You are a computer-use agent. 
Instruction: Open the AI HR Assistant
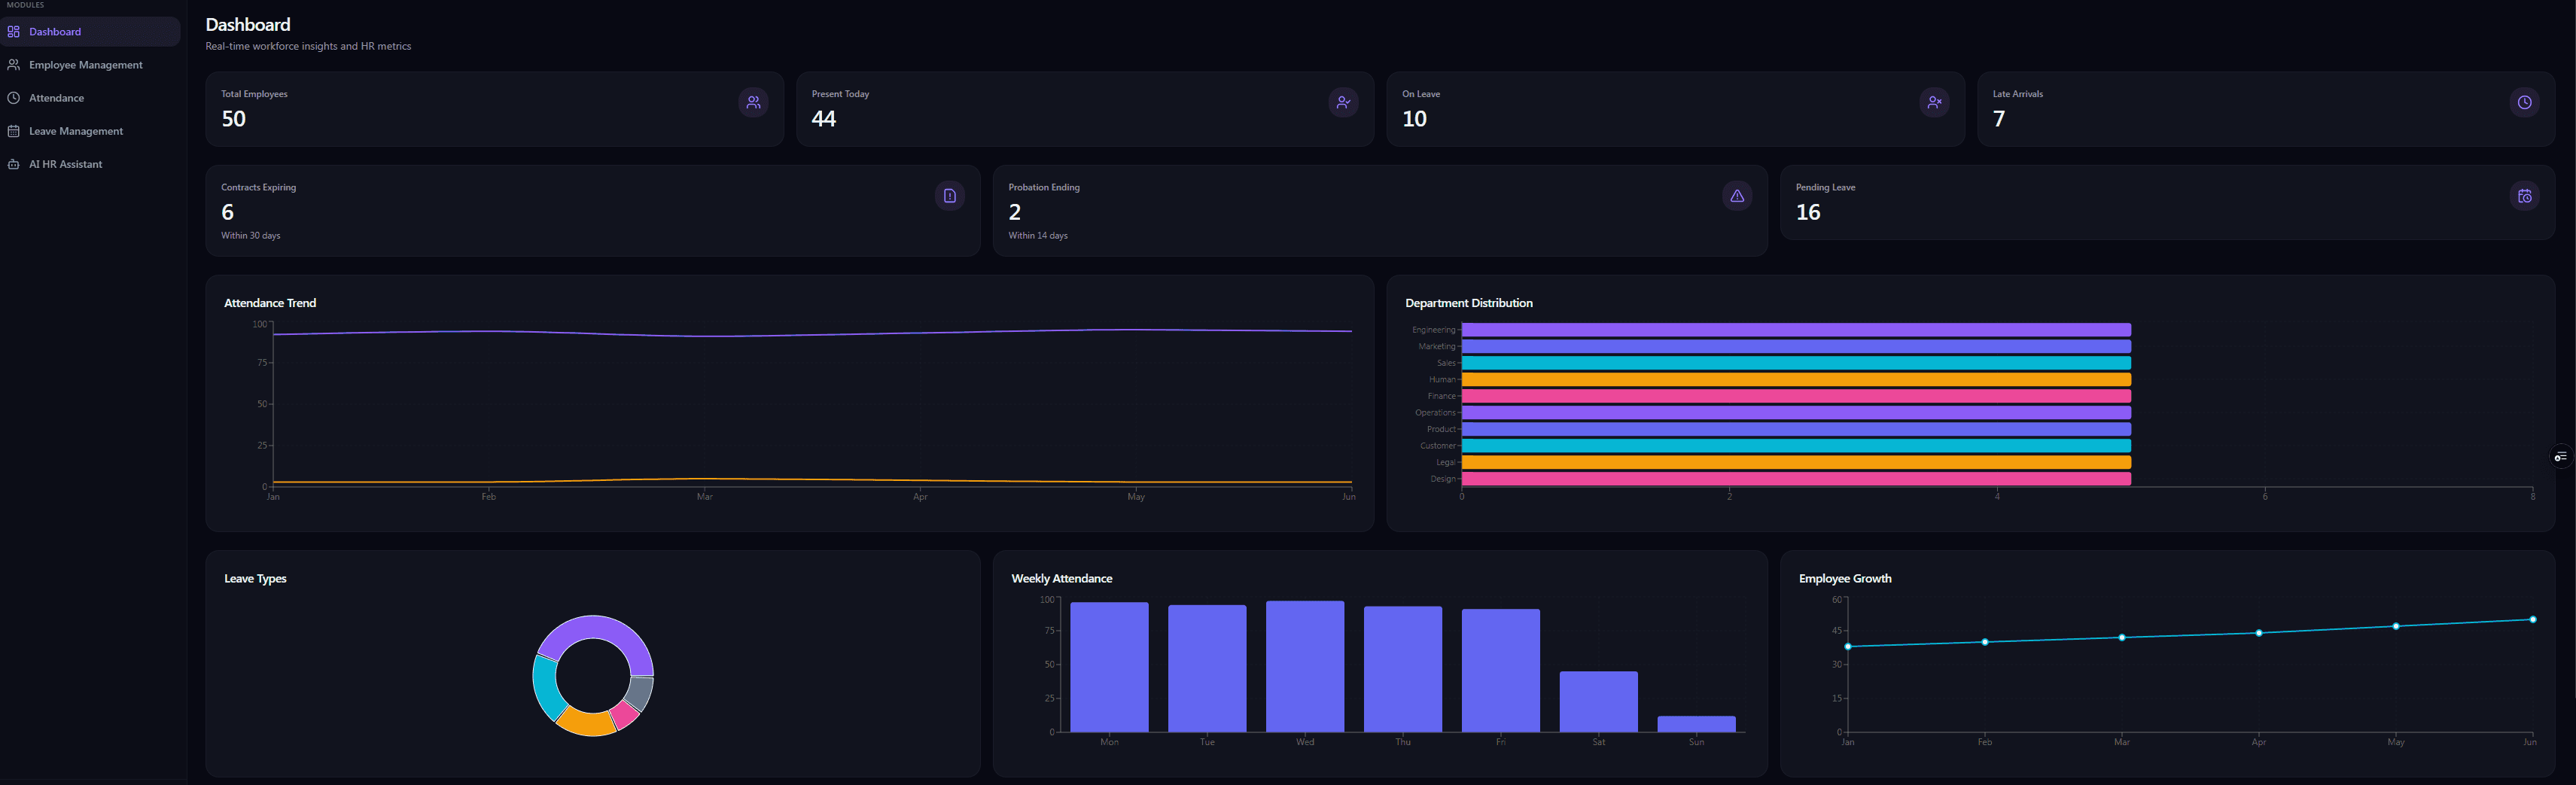pos(90,164)
